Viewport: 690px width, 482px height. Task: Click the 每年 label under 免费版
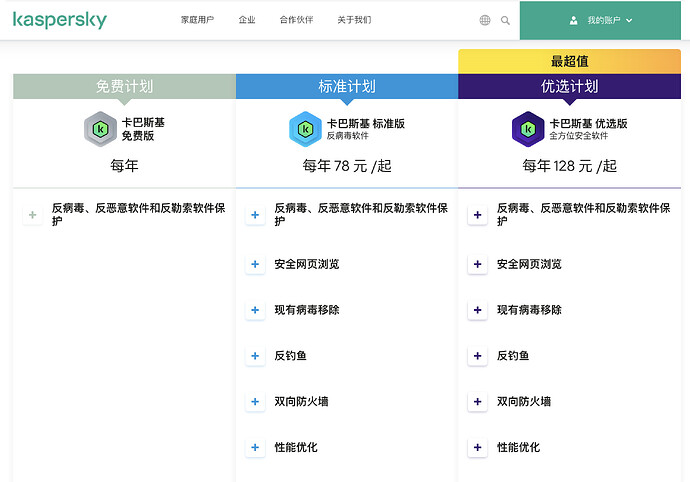coord(124,166)
